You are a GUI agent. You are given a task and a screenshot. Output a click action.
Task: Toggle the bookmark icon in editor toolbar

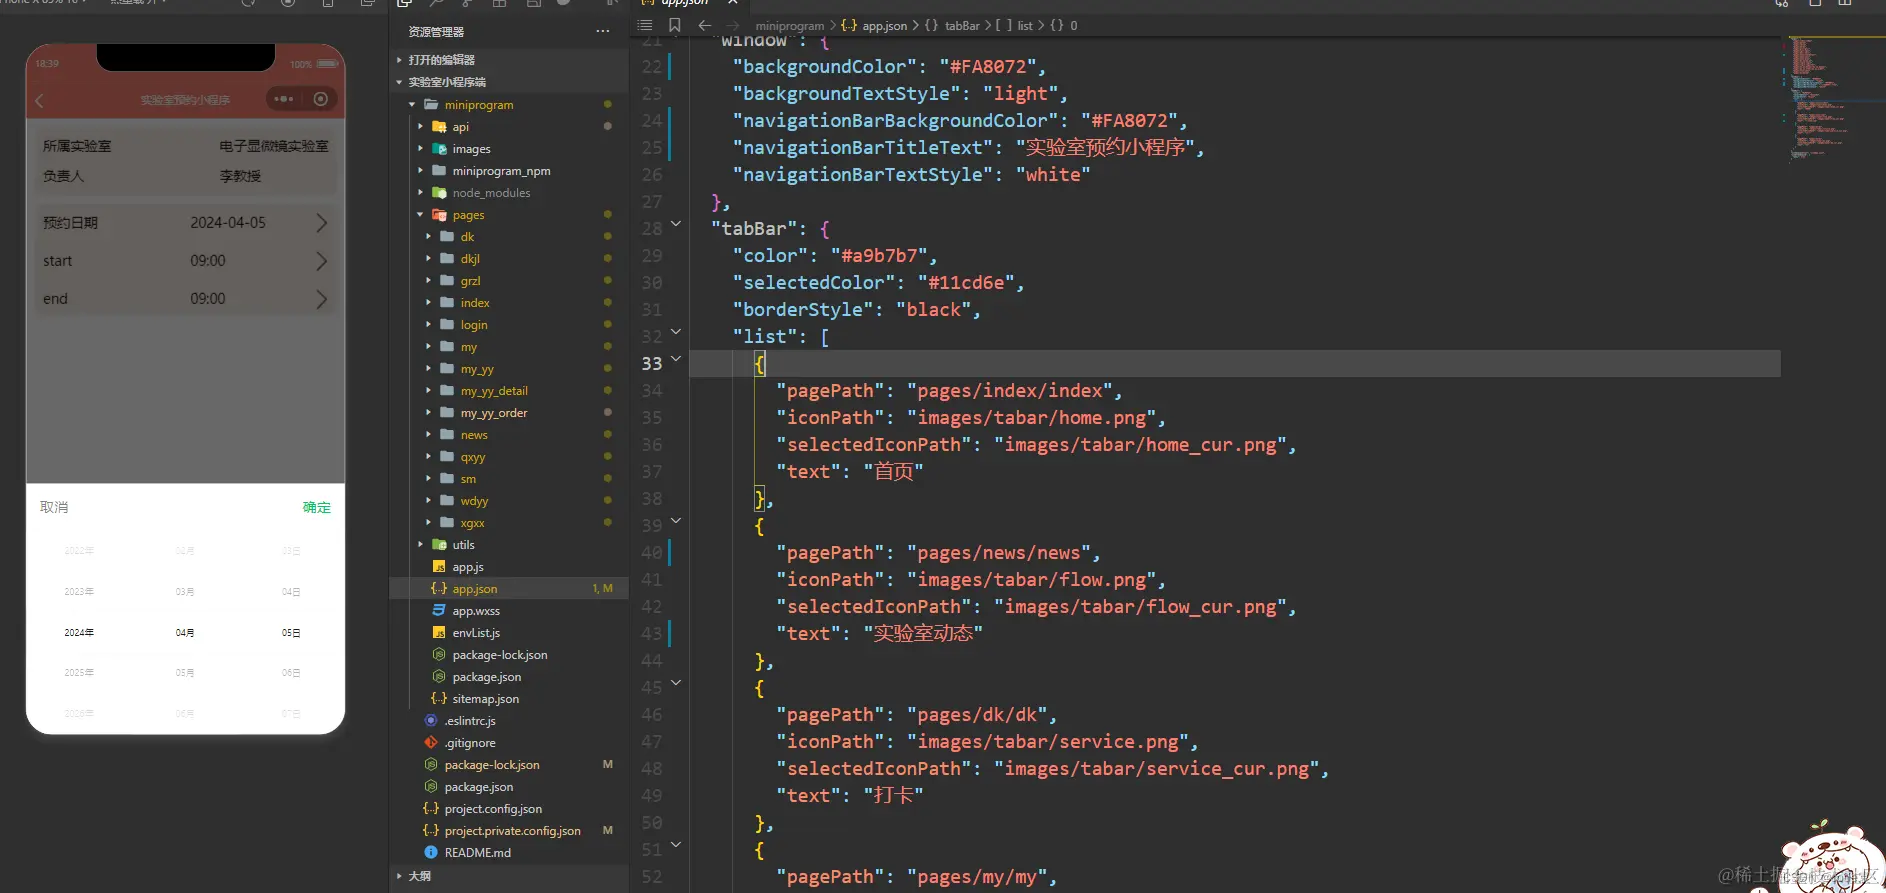click(x=675, y=25)
